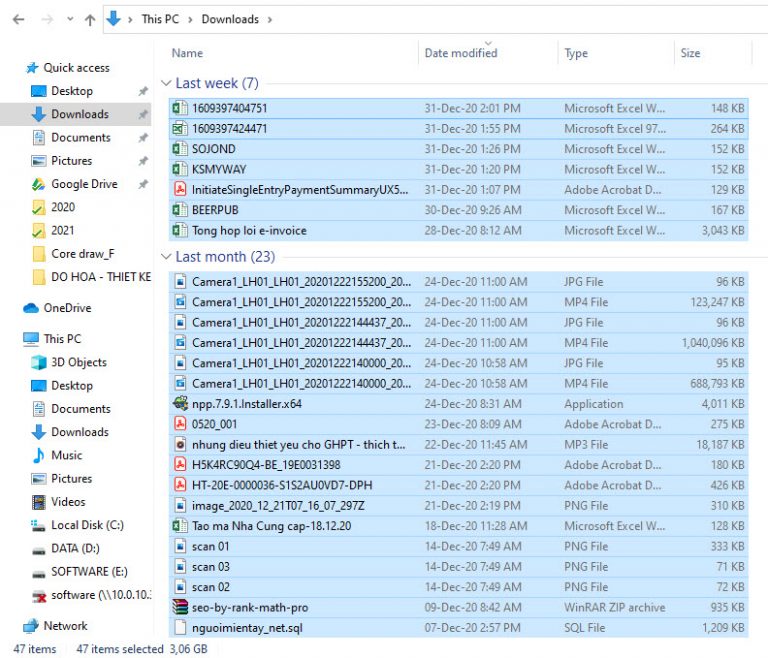Screen dimensions: 768x658
Task: Collapse the Last month group
Action: pos(166,256)
